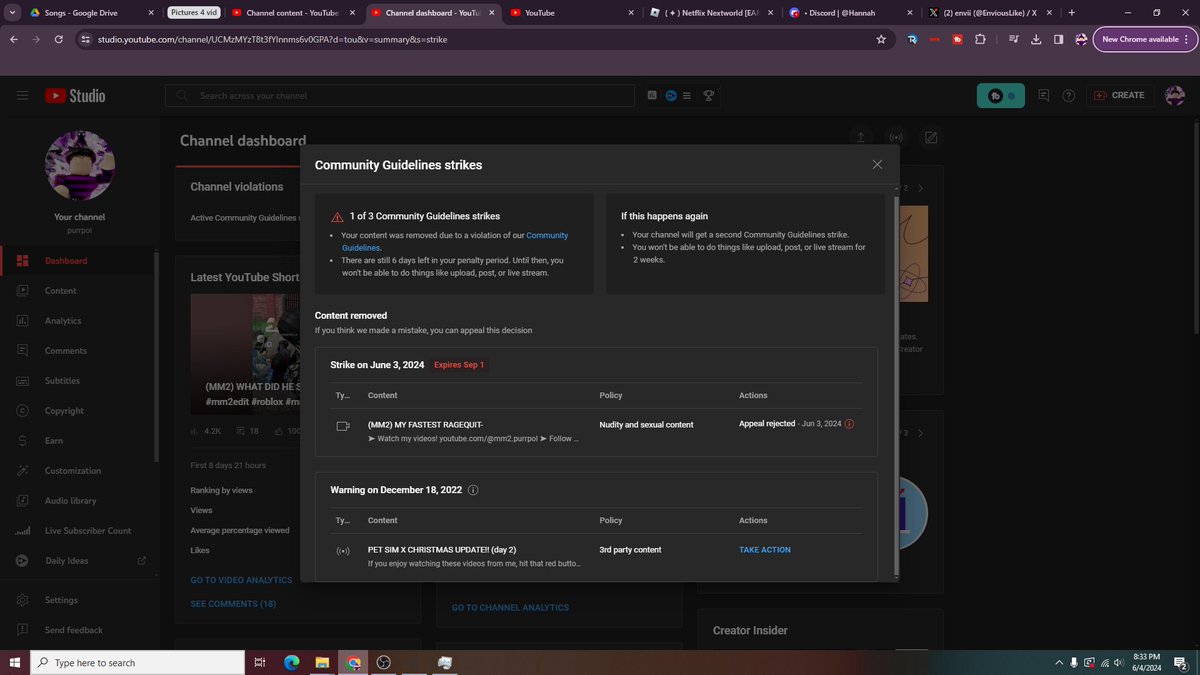This screenshot has height=675, width=1200.
Task: Click the Live Subscriber Count icon in the sidebar
Action: [22, 531]
